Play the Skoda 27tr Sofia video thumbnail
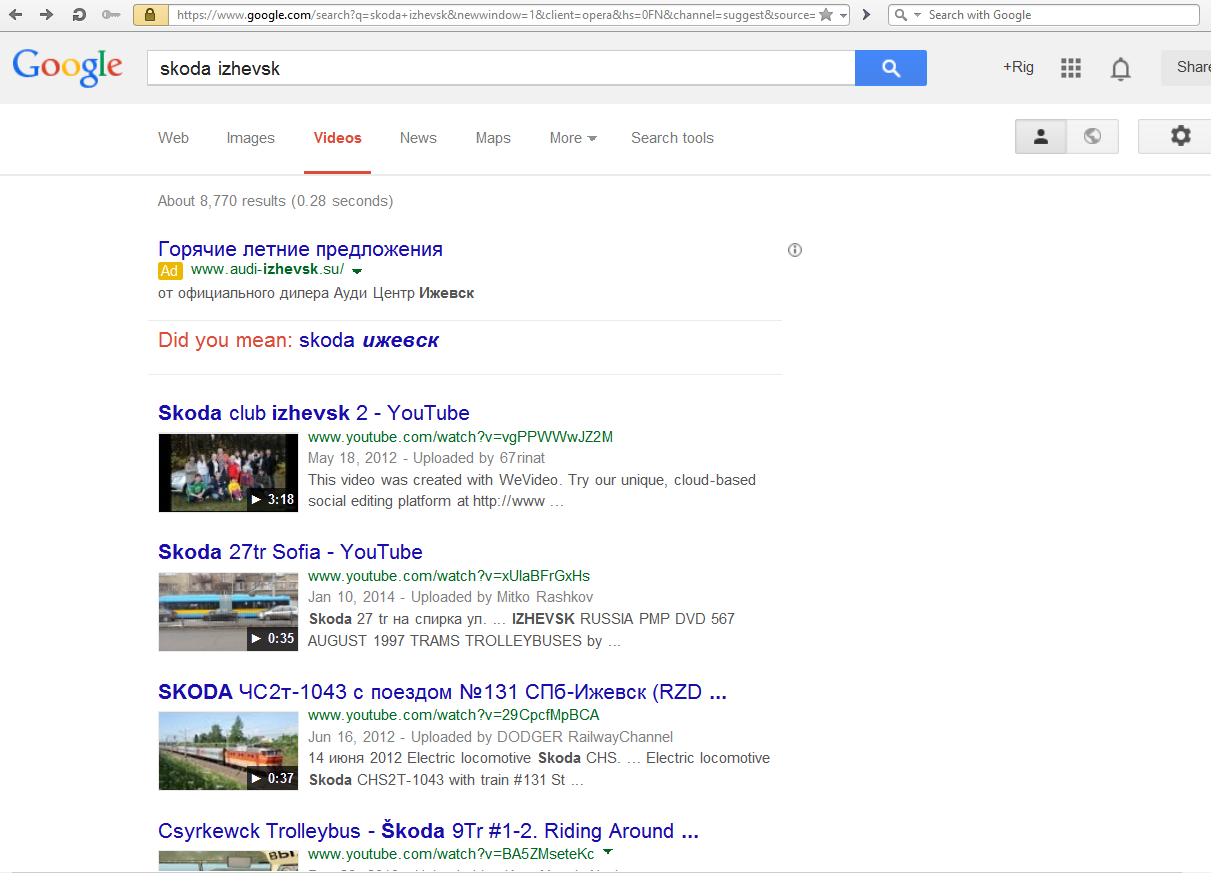The image size is (1211, 873). point(228,611)
